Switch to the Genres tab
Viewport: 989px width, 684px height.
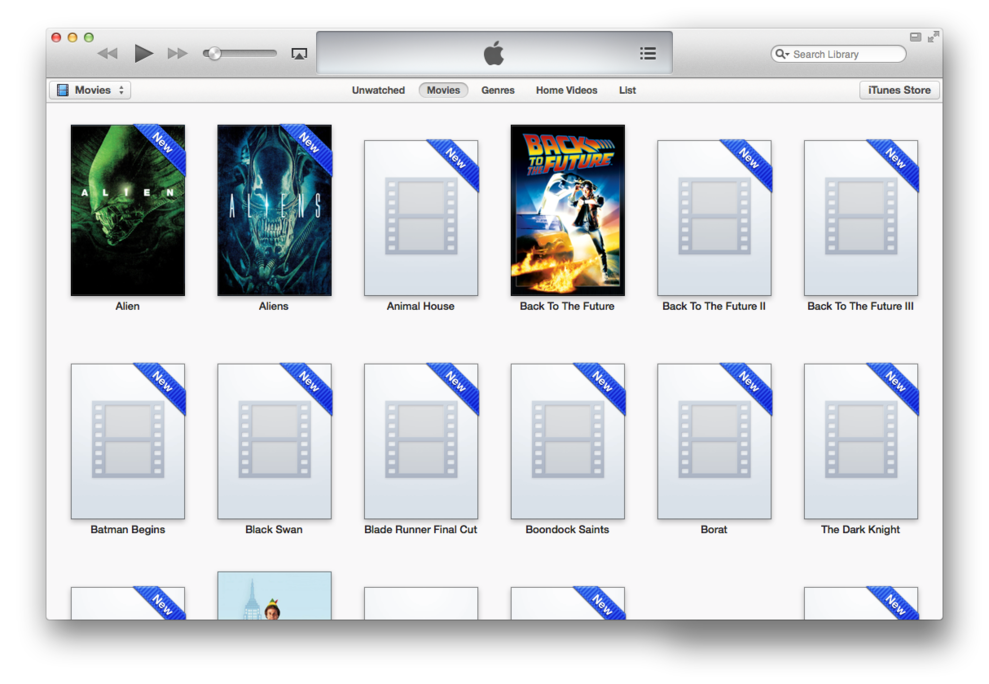[498, 90]
